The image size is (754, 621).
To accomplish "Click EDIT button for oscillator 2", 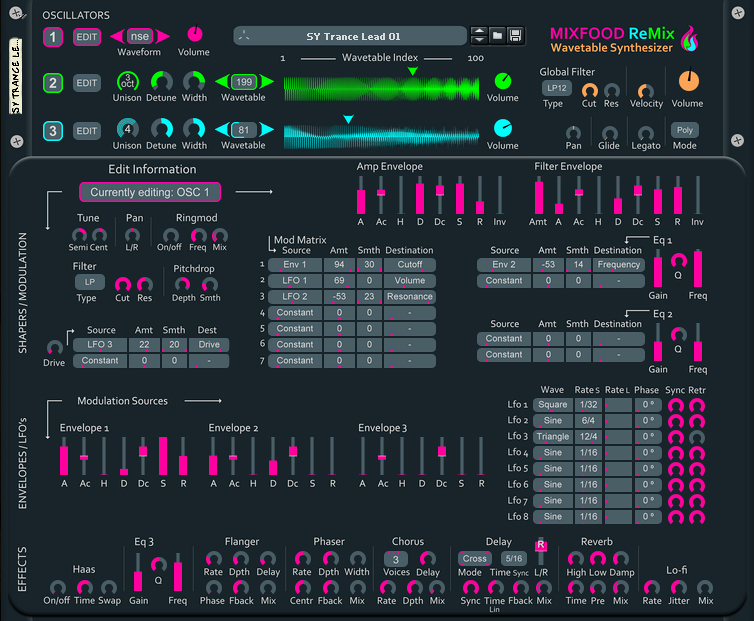I will pos(87,83).
